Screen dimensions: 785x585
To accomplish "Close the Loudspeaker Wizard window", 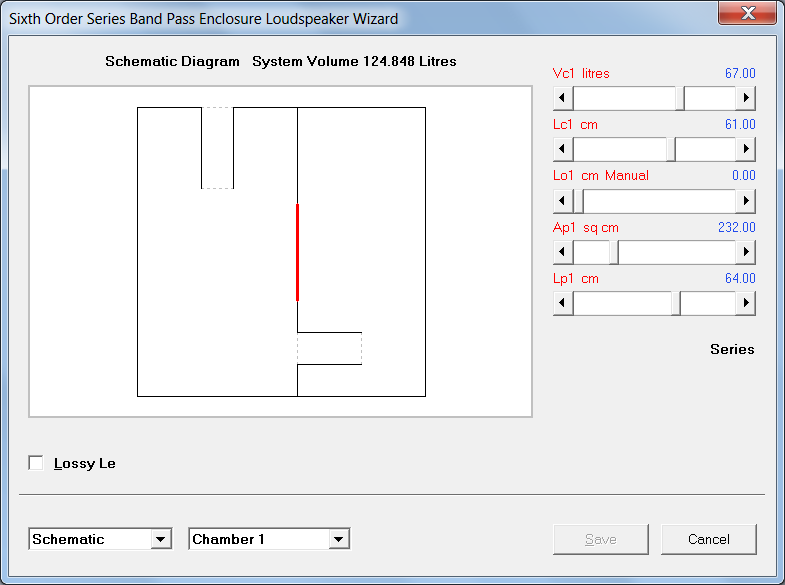I will tap(748, 13).
